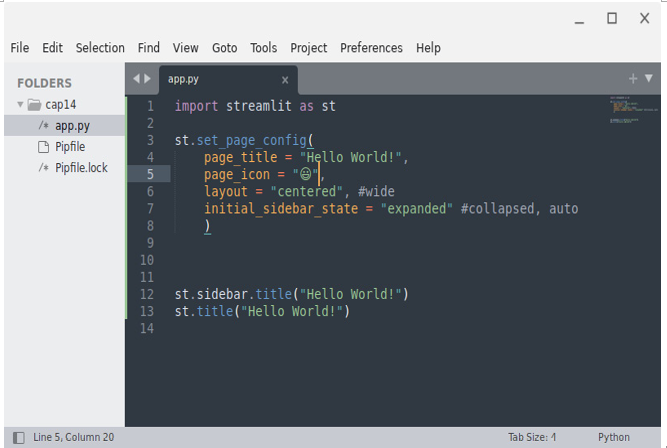Click the emoji on line 5
Screen dimensions: 667x448
[305, 174]
